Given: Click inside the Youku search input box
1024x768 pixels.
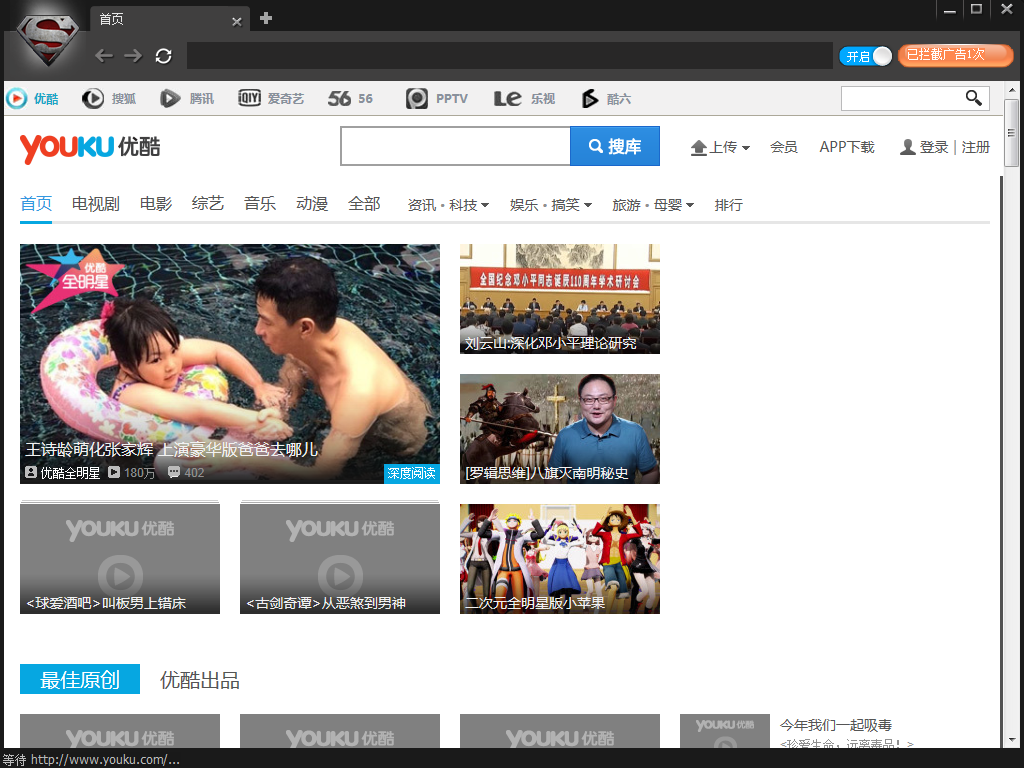Looking at the screenshot, I should pos(455,147).
